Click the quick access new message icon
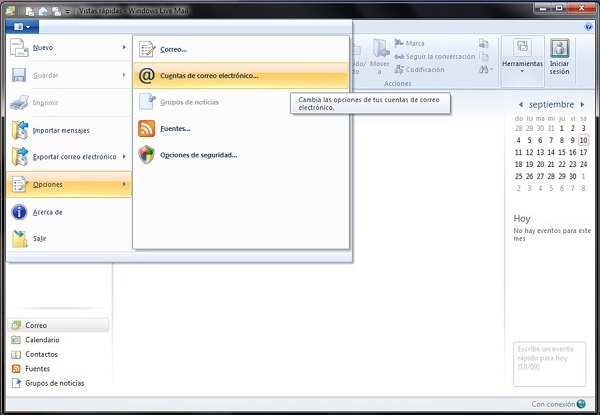Screen dimensions: 600x415 (x=29, y=11)
